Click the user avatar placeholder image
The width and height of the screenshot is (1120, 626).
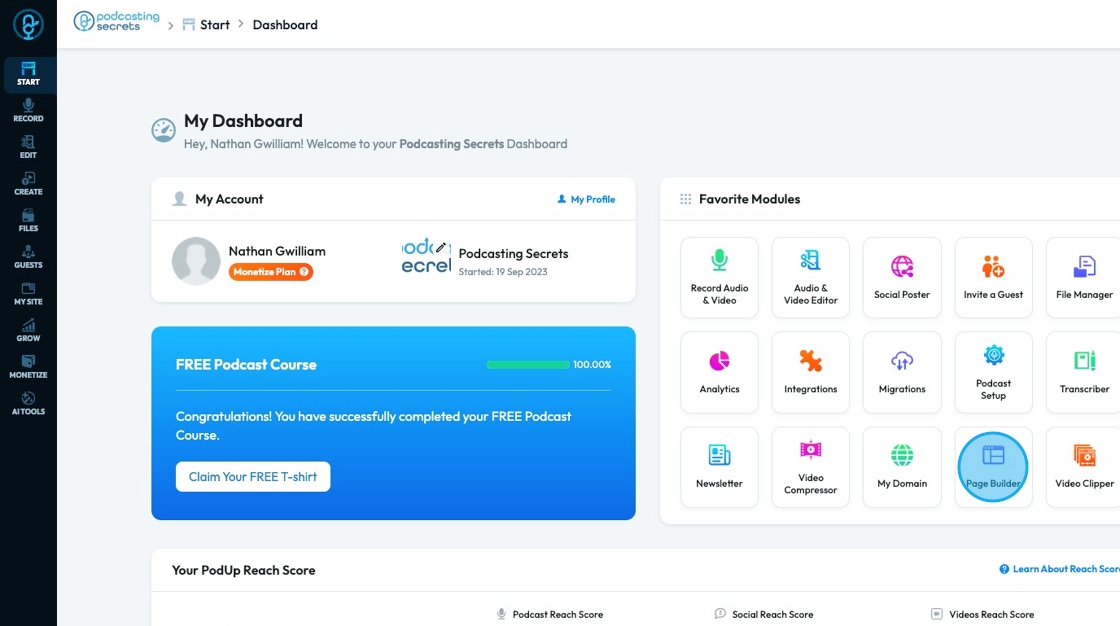tap(196, 261)
